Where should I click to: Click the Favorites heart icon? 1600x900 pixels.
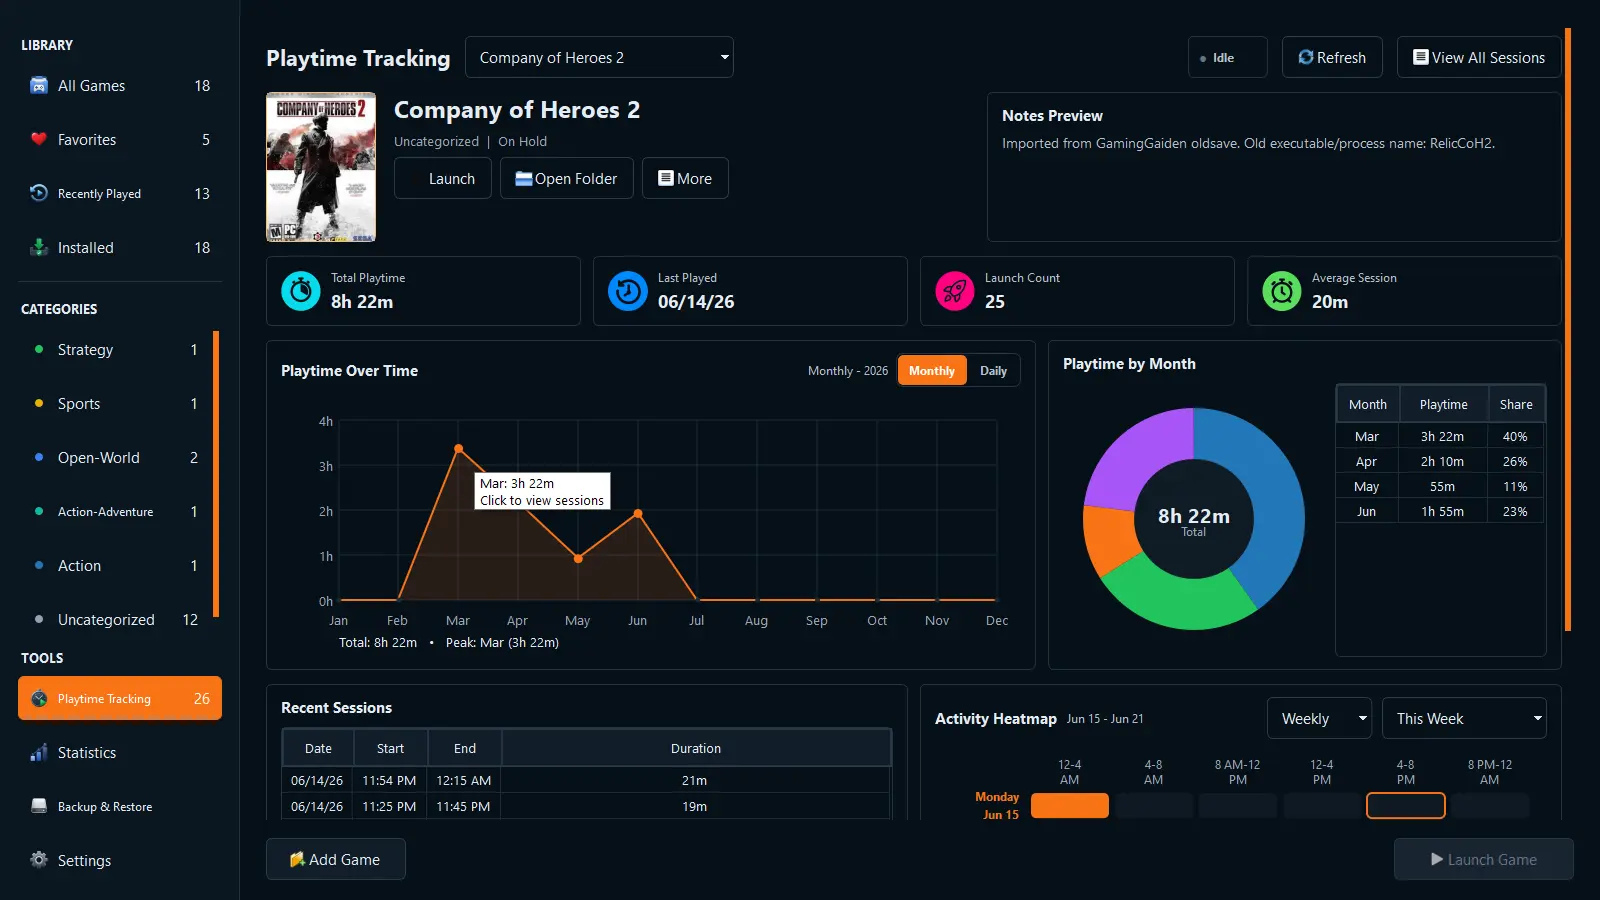coord(39,139)
